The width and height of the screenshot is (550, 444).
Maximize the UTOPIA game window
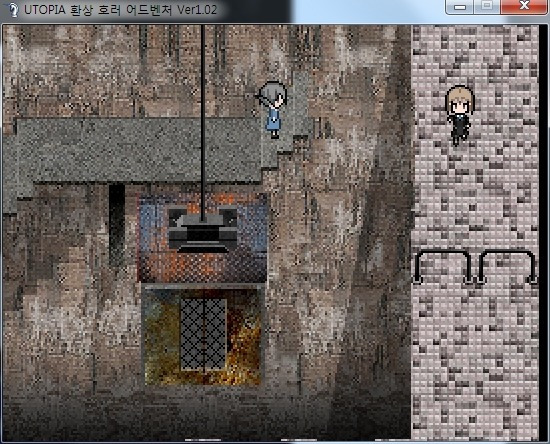[487, 6]
